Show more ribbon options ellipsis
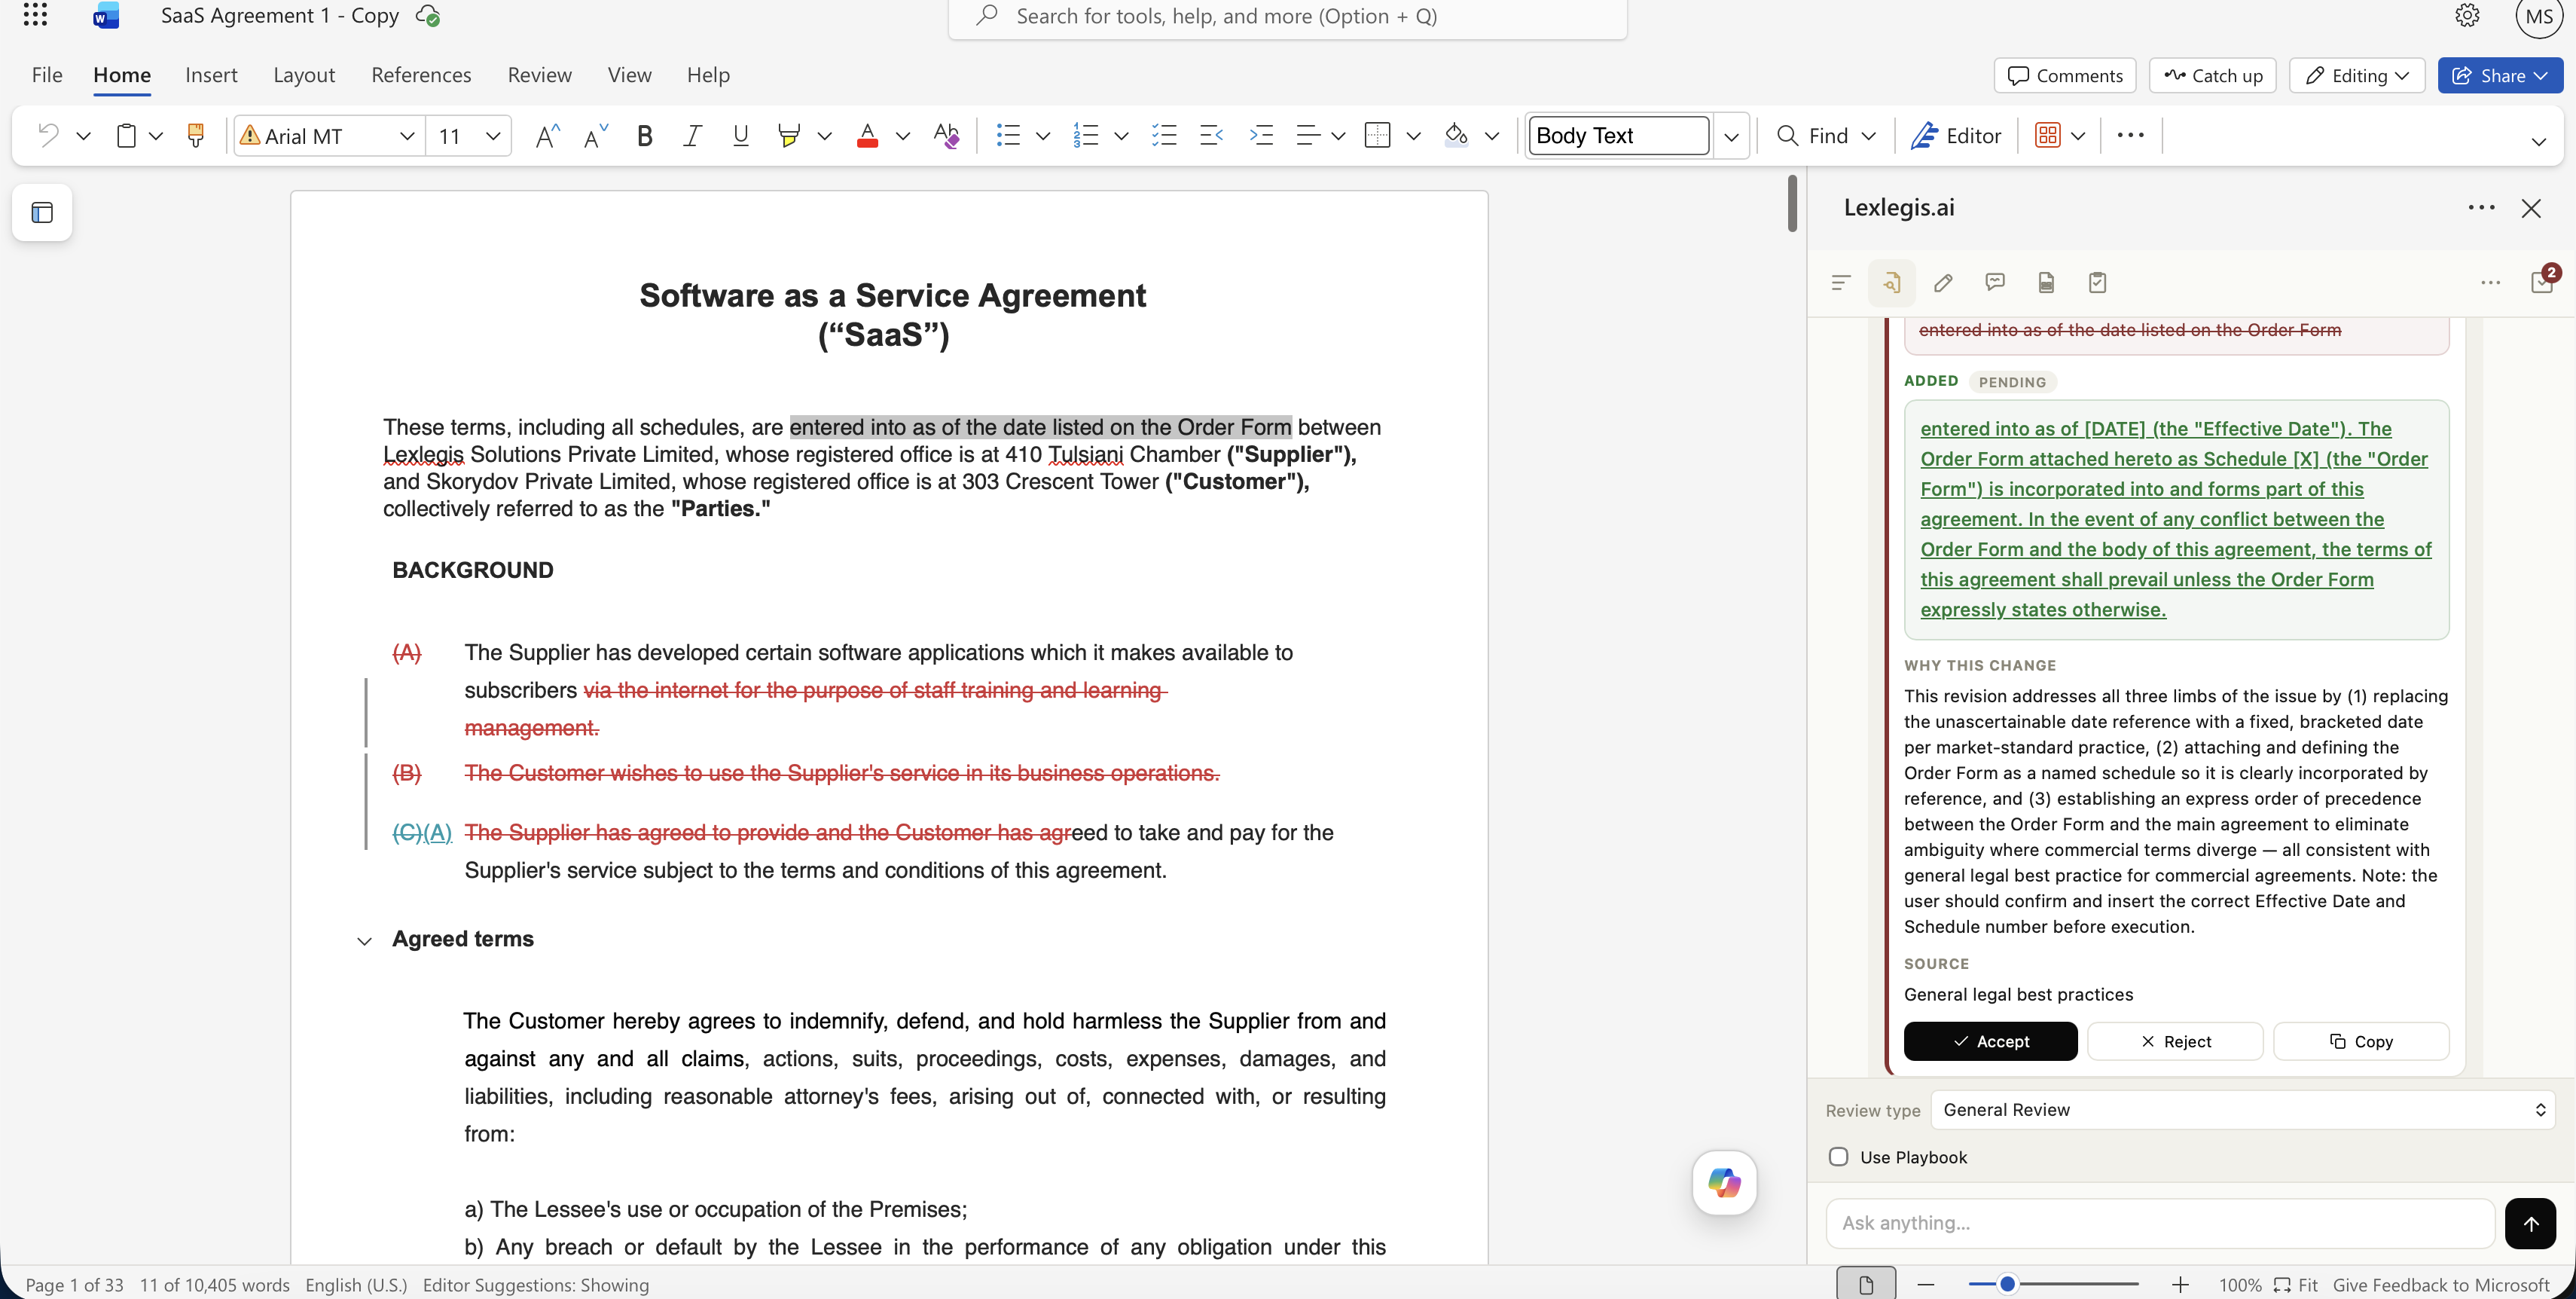2576x1299 pixels. (2130, 135)
